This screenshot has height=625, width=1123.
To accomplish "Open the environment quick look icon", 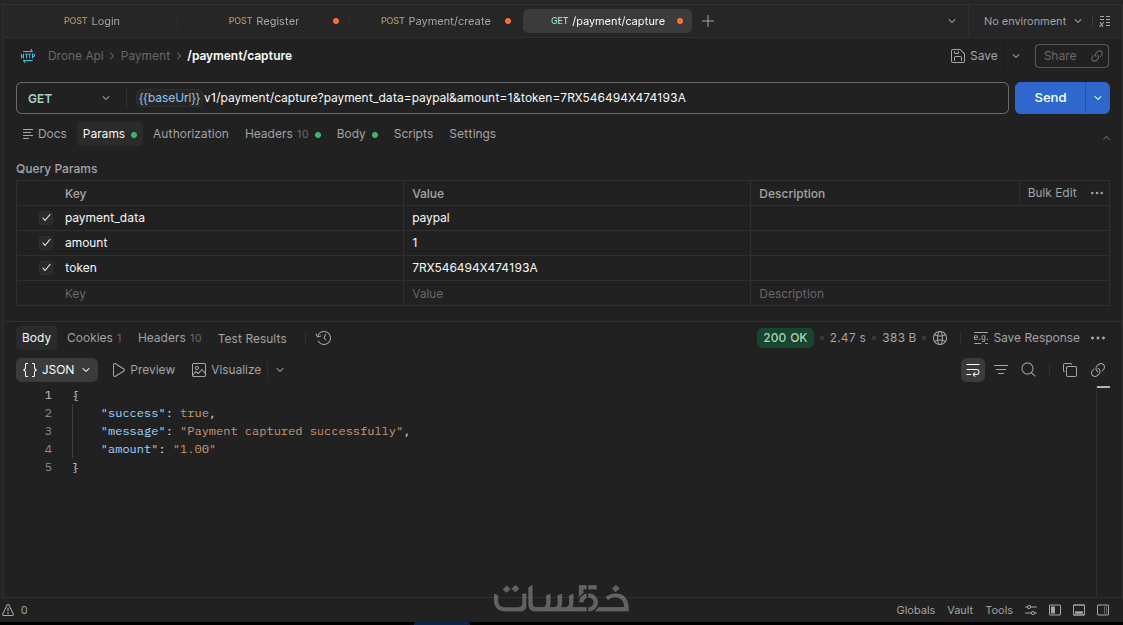I will point(1104,21).
